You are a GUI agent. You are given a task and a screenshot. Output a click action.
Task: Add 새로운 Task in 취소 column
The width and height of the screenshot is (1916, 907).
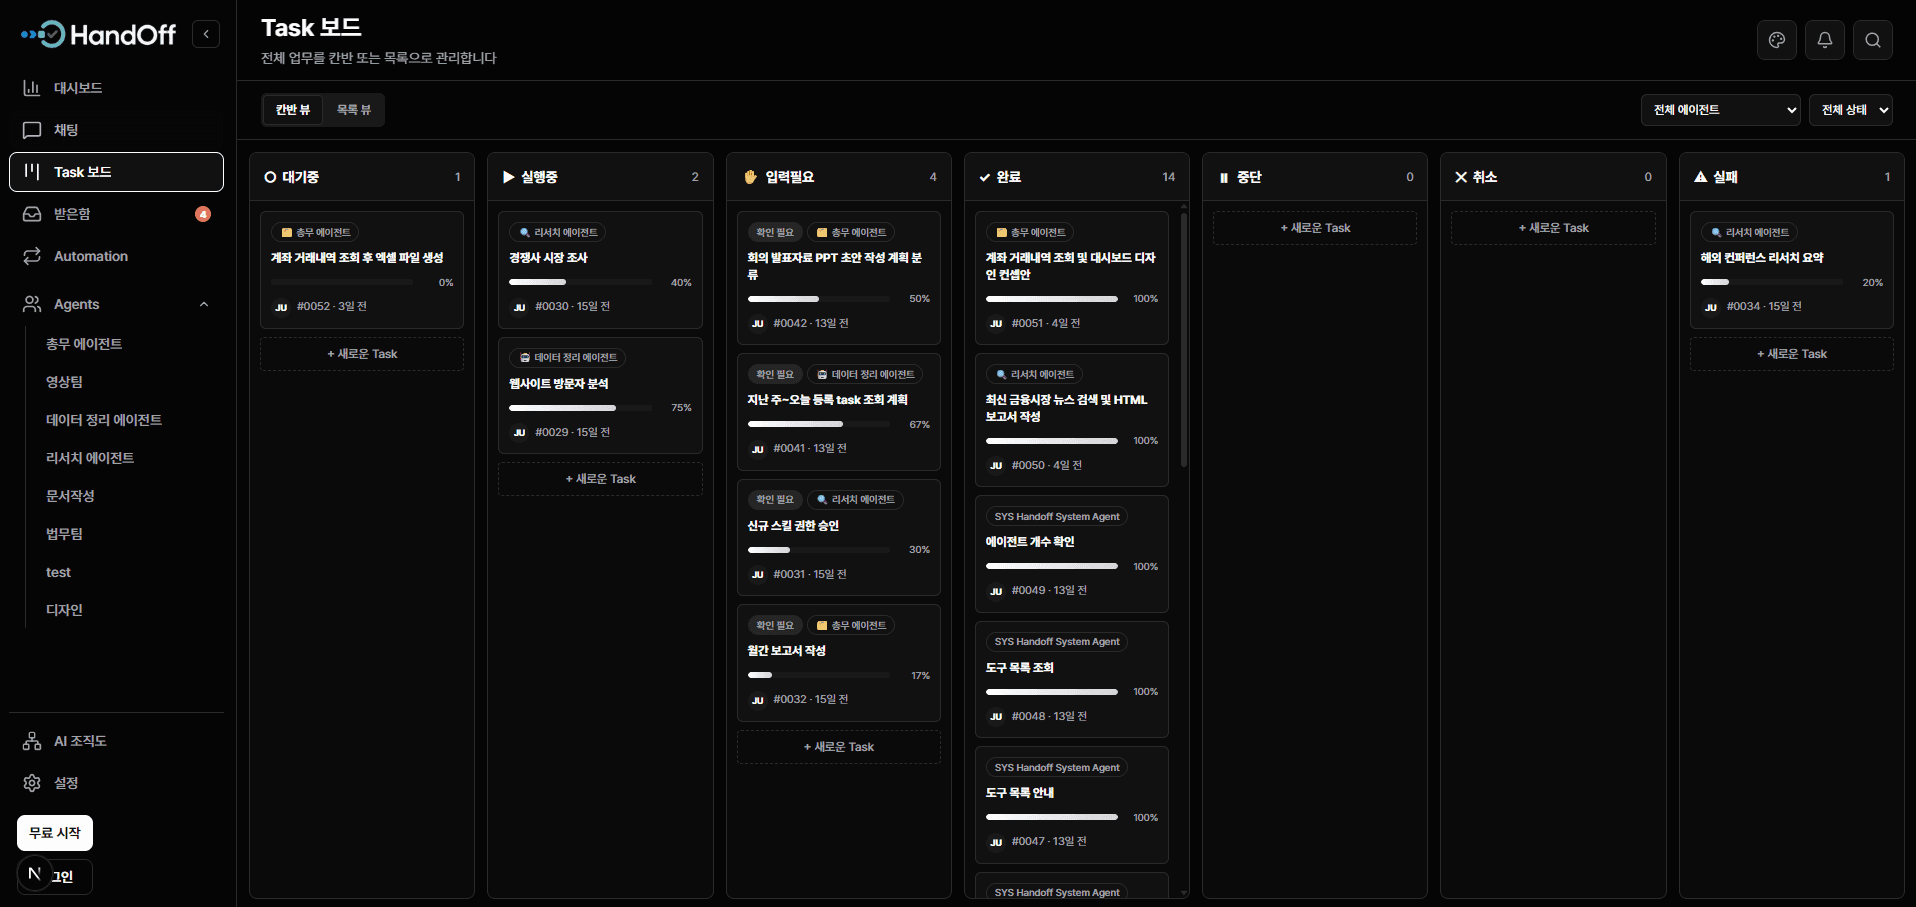1553,228
